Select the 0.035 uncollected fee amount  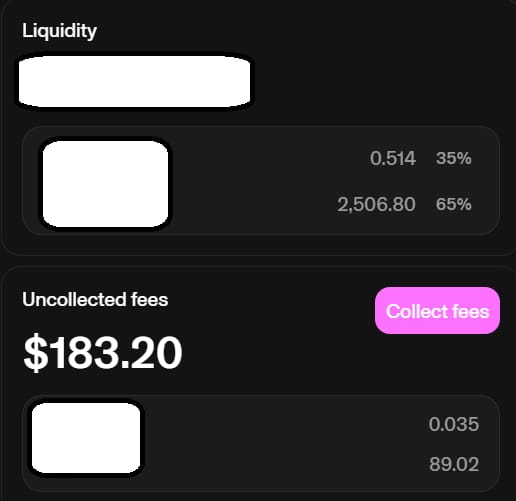point(454,424)
